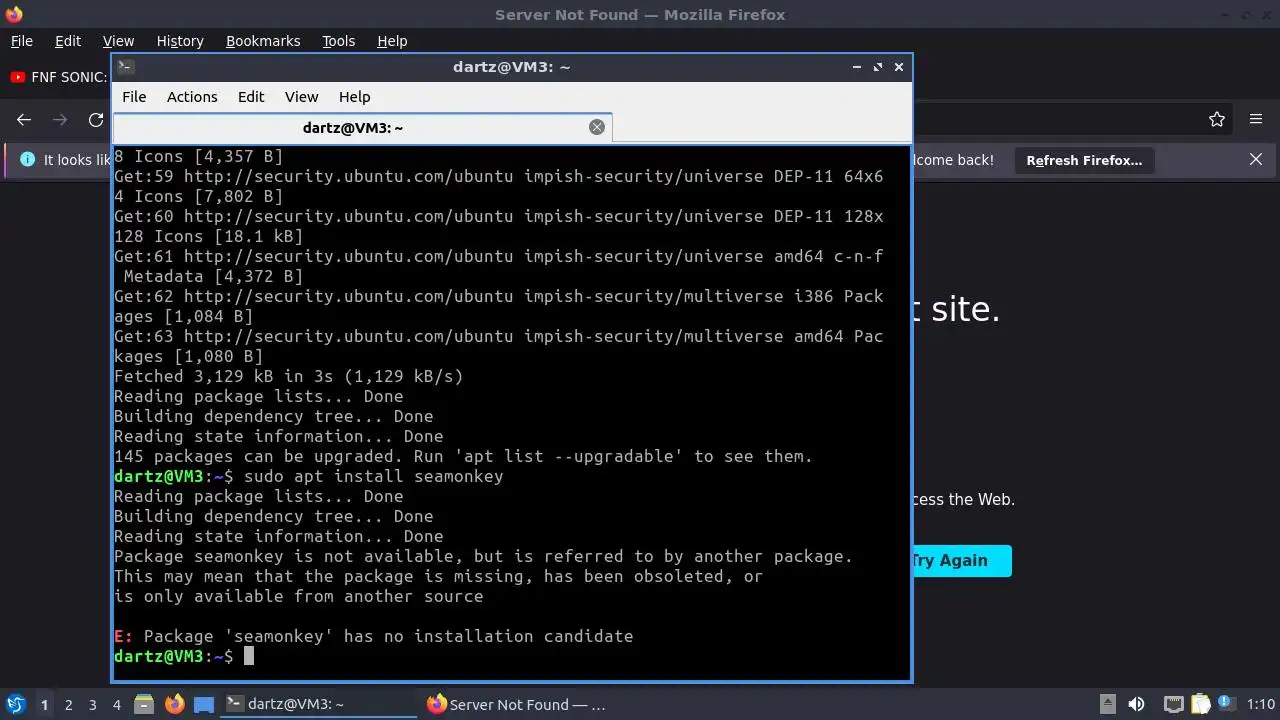
Task: Open the Firefox View menu
Action: tap(118, 41)
